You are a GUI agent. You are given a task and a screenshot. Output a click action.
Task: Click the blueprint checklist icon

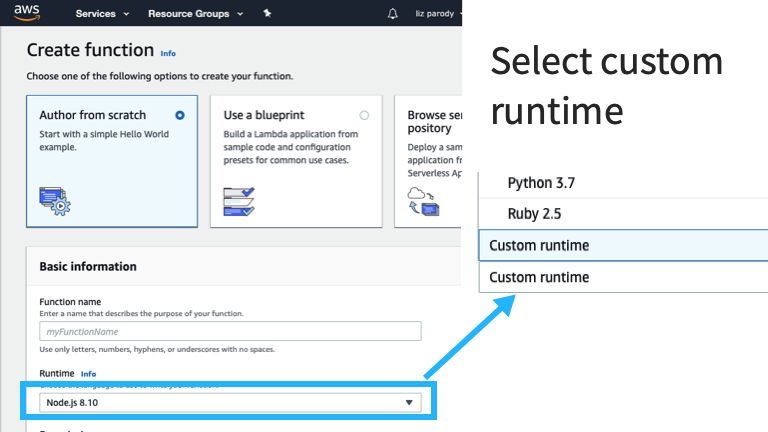tap(239, 201)
